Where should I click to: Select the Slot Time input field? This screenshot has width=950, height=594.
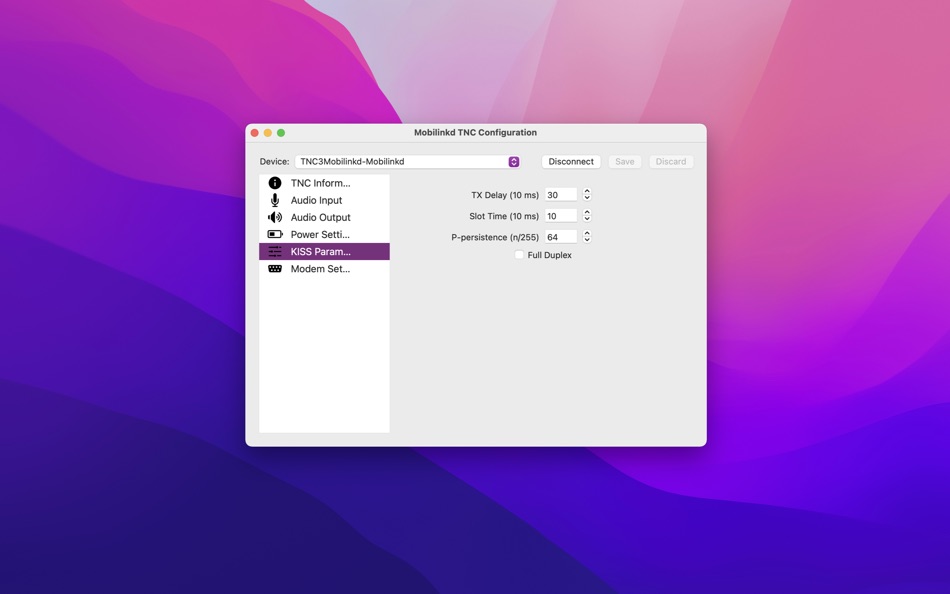point(562,215)
